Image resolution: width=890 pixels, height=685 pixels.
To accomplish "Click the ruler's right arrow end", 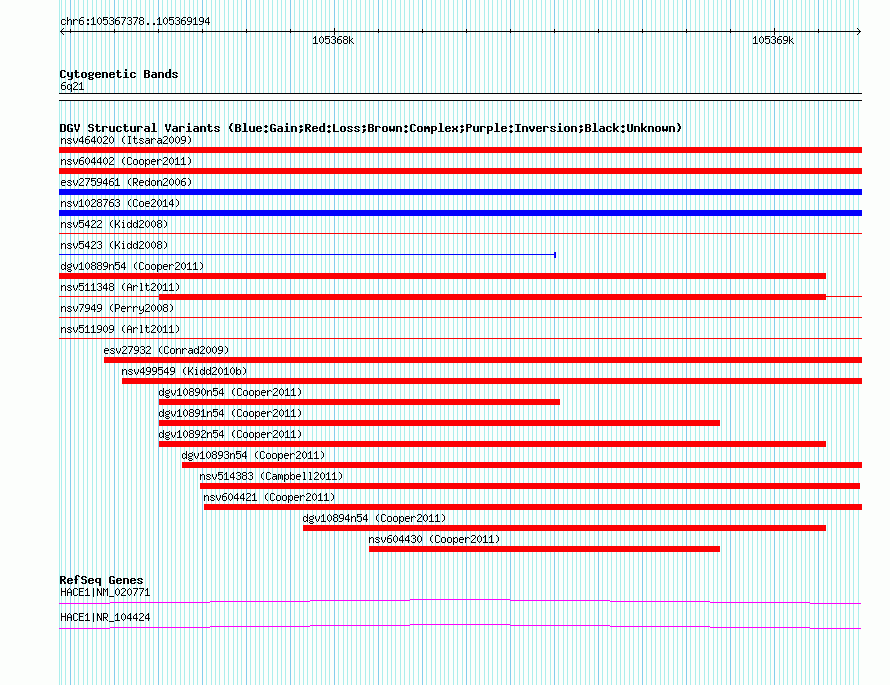I will (x=859, y=32).
